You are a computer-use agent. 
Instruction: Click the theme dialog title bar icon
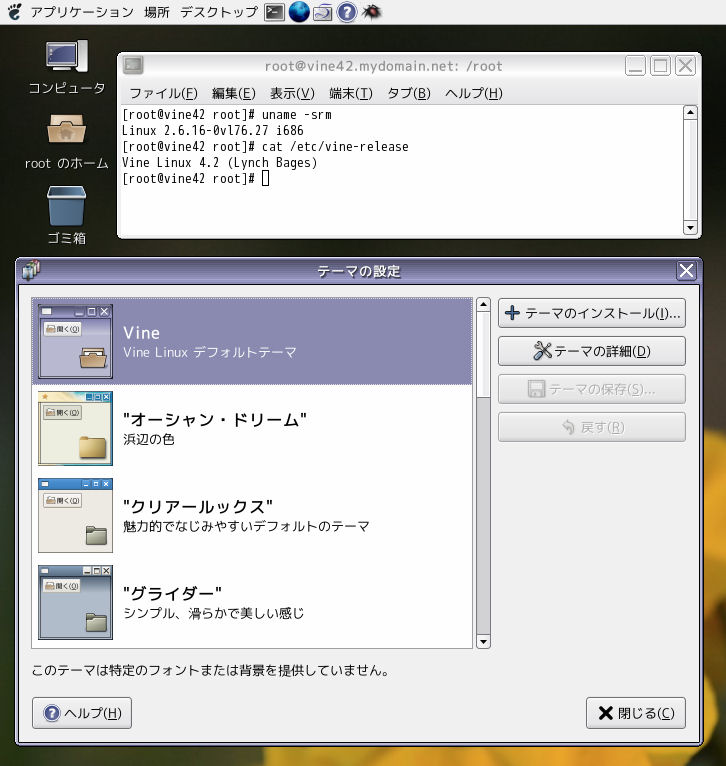30,270
